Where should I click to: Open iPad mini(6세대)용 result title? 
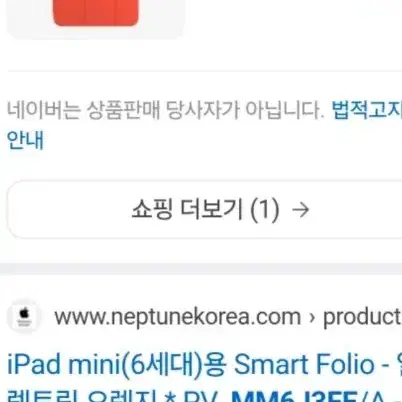[117, 364]
